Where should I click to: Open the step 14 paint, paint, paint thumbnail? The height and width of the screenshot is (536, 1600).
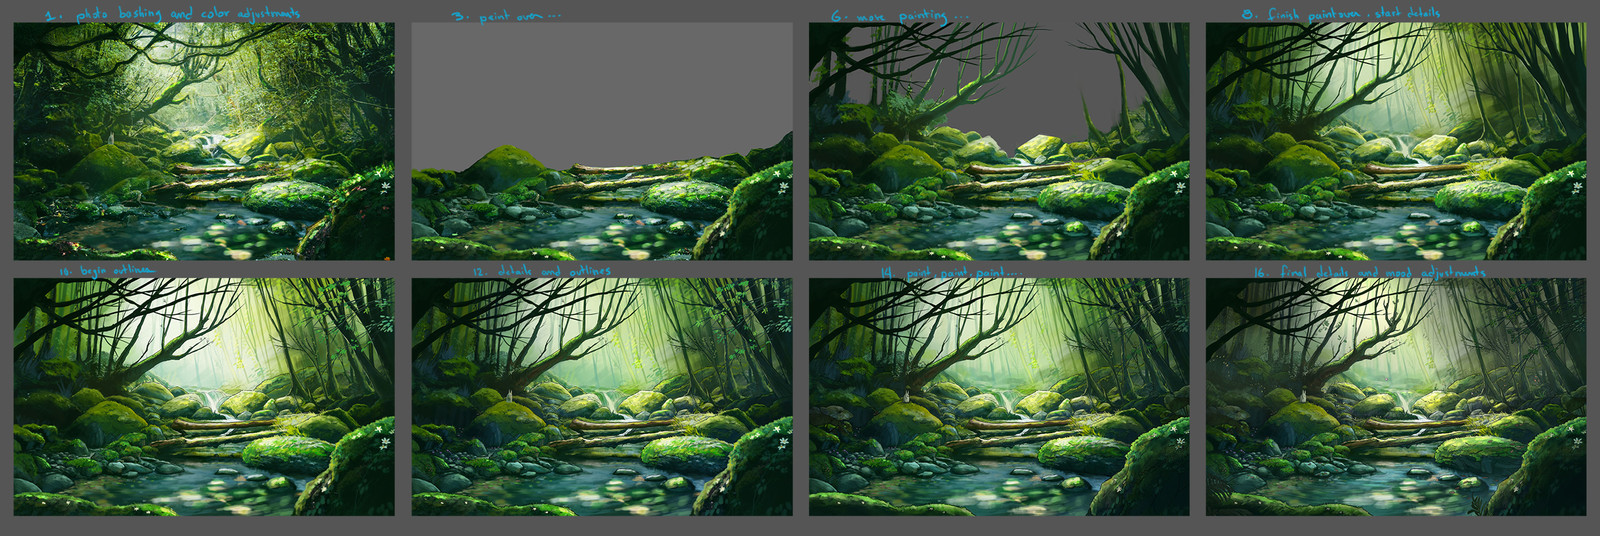coord(999,397)
